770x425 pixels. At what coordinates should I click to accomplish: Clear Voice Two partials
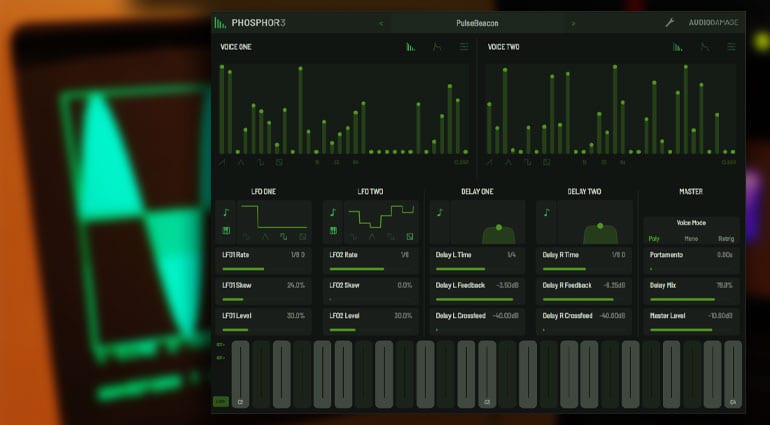pos(729,162)
